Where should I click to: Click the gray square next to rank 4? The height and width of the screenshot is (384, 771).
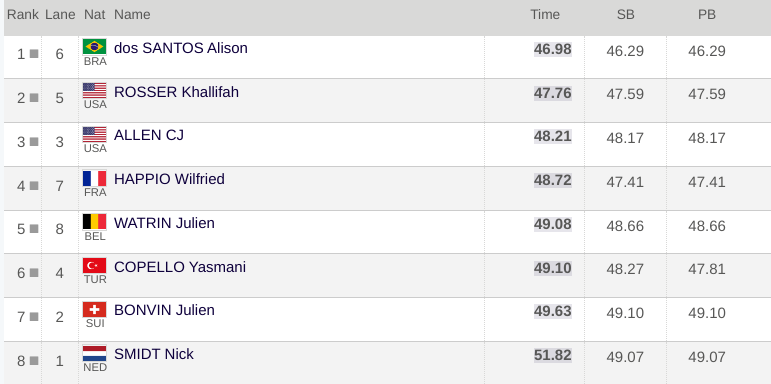click(34, 185)
